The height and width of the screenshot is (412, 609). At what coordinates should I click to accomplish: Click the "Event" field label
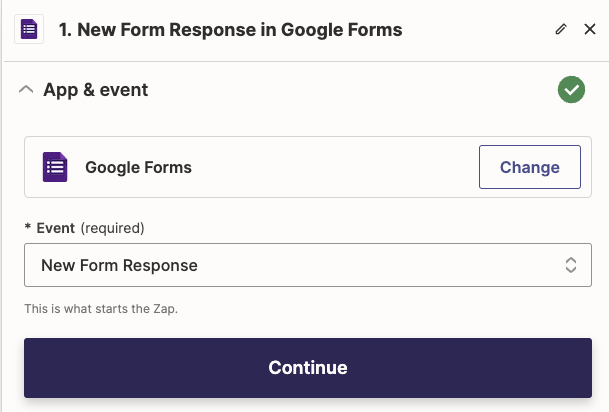[55, 228]
